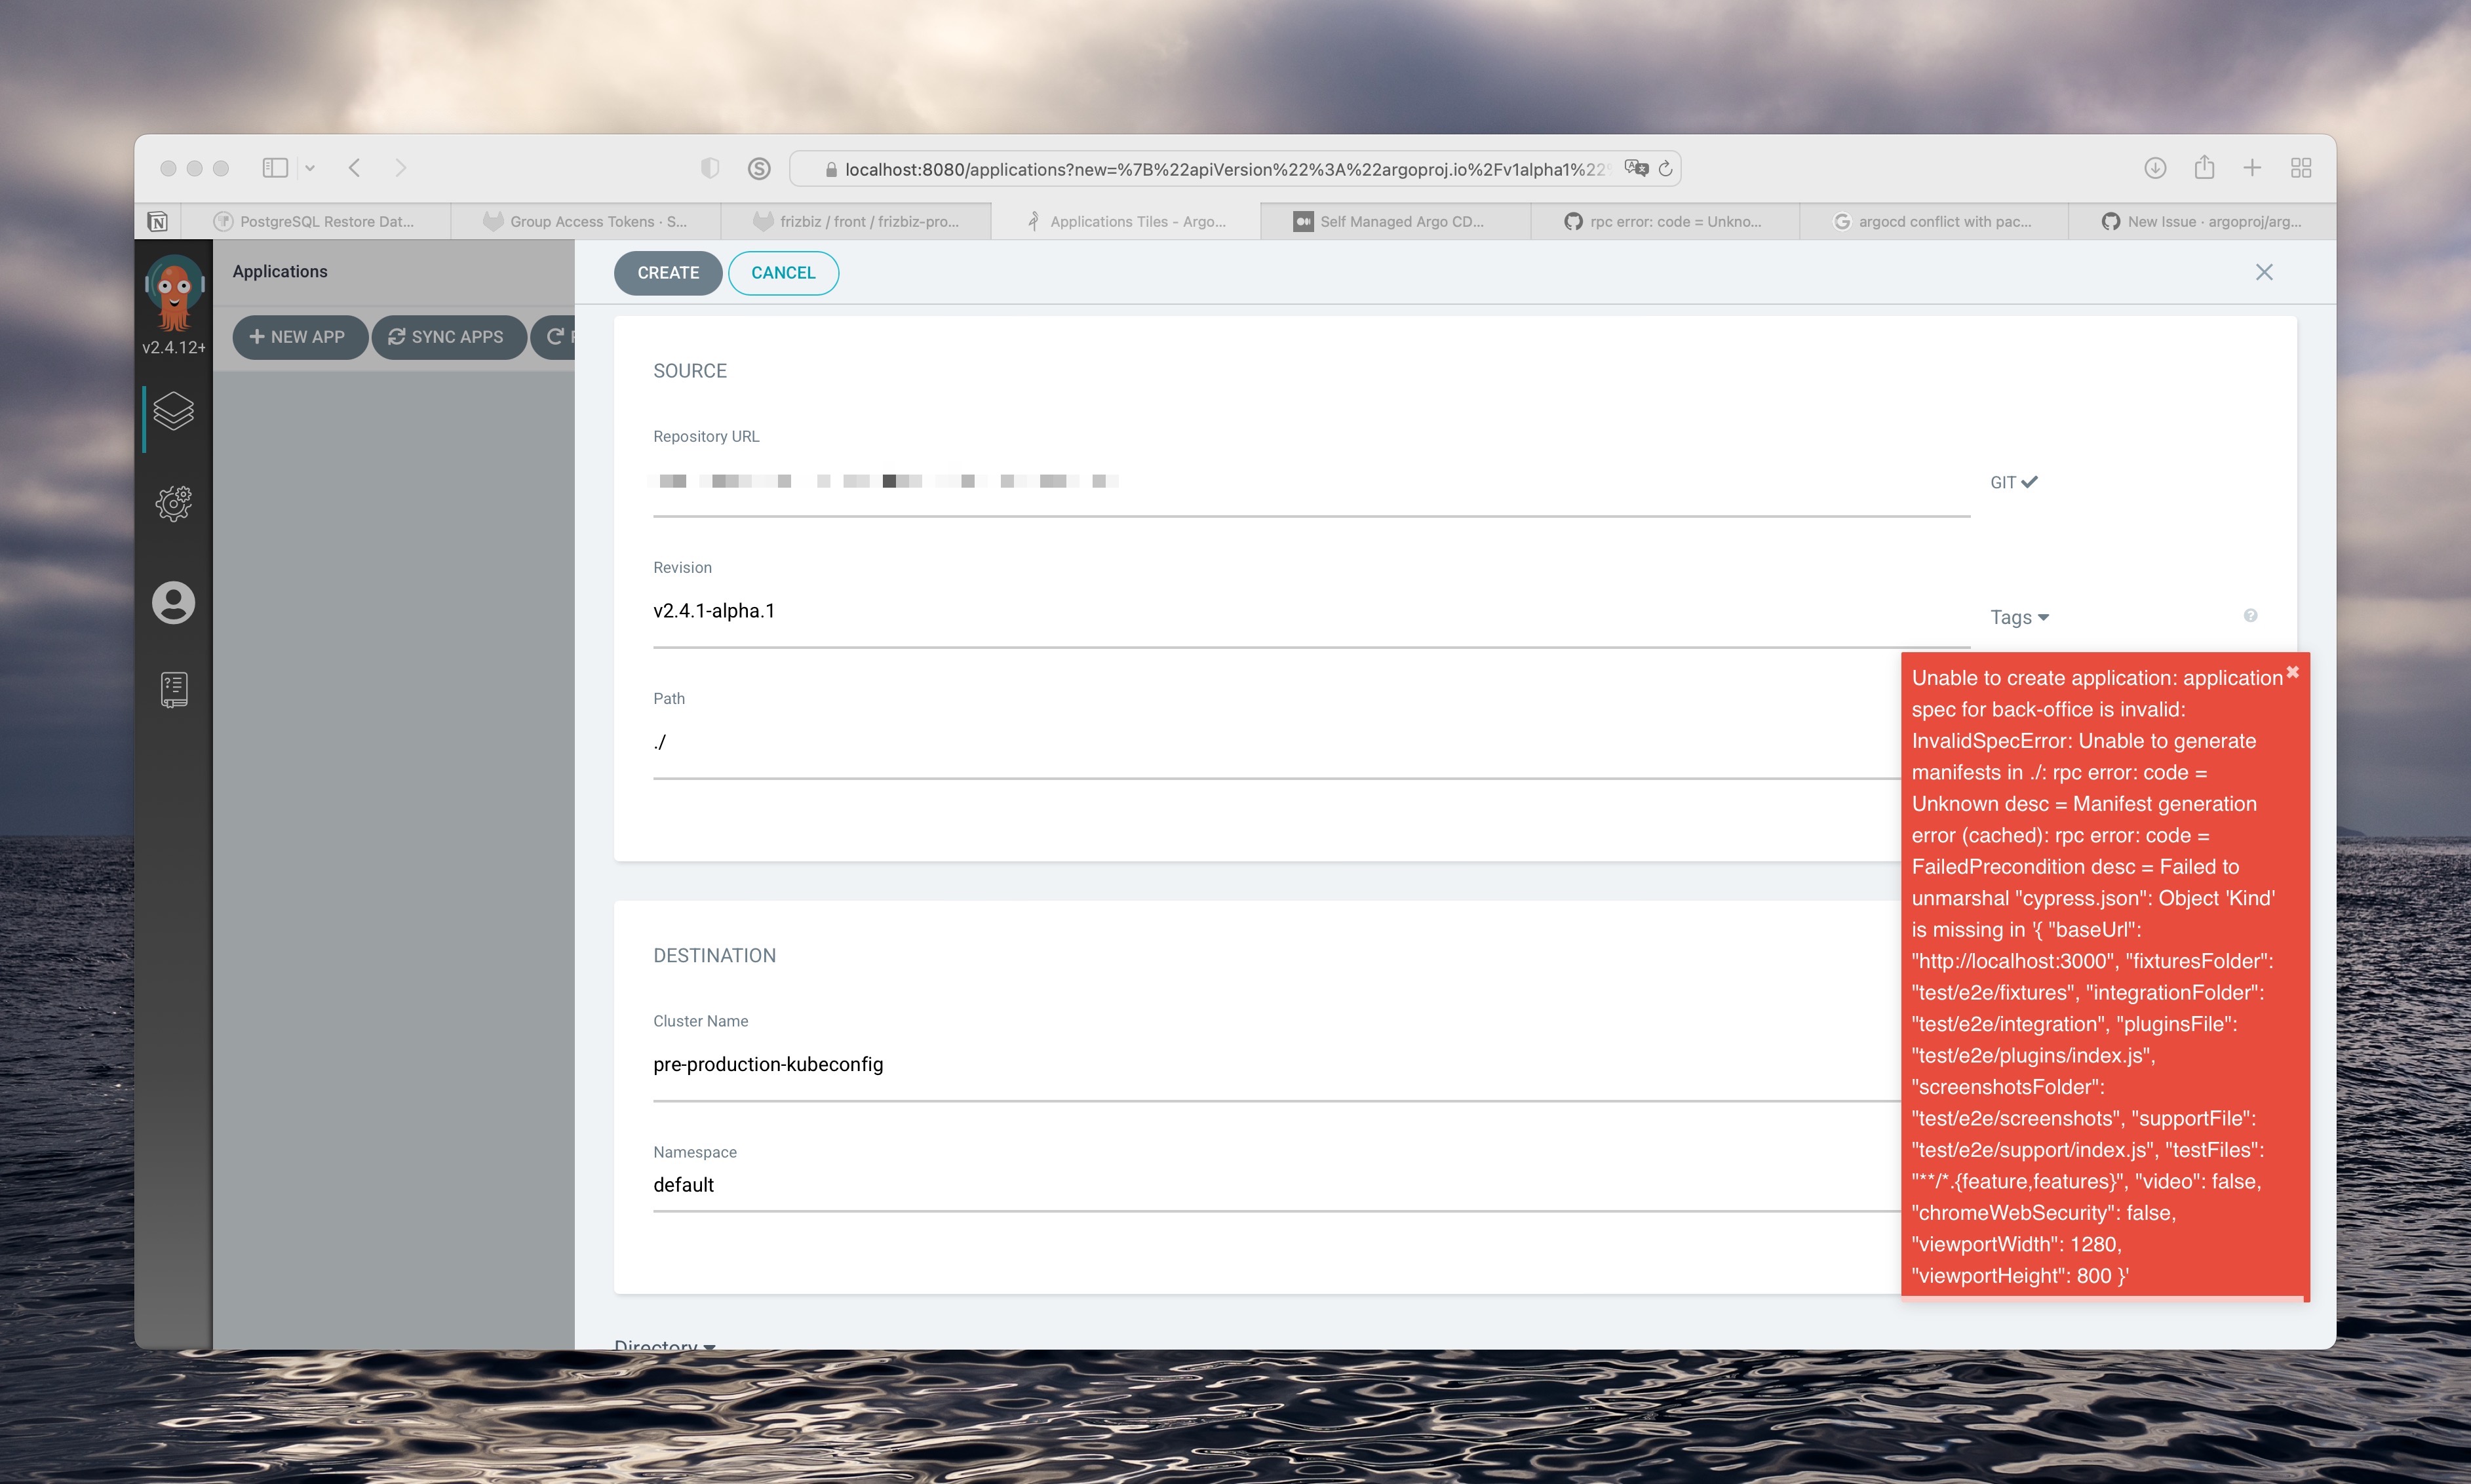Image resolution: width=2471 pixels, height=1484 pixels.
Task: Click the CANCEL button
Action: coord(783,273)
